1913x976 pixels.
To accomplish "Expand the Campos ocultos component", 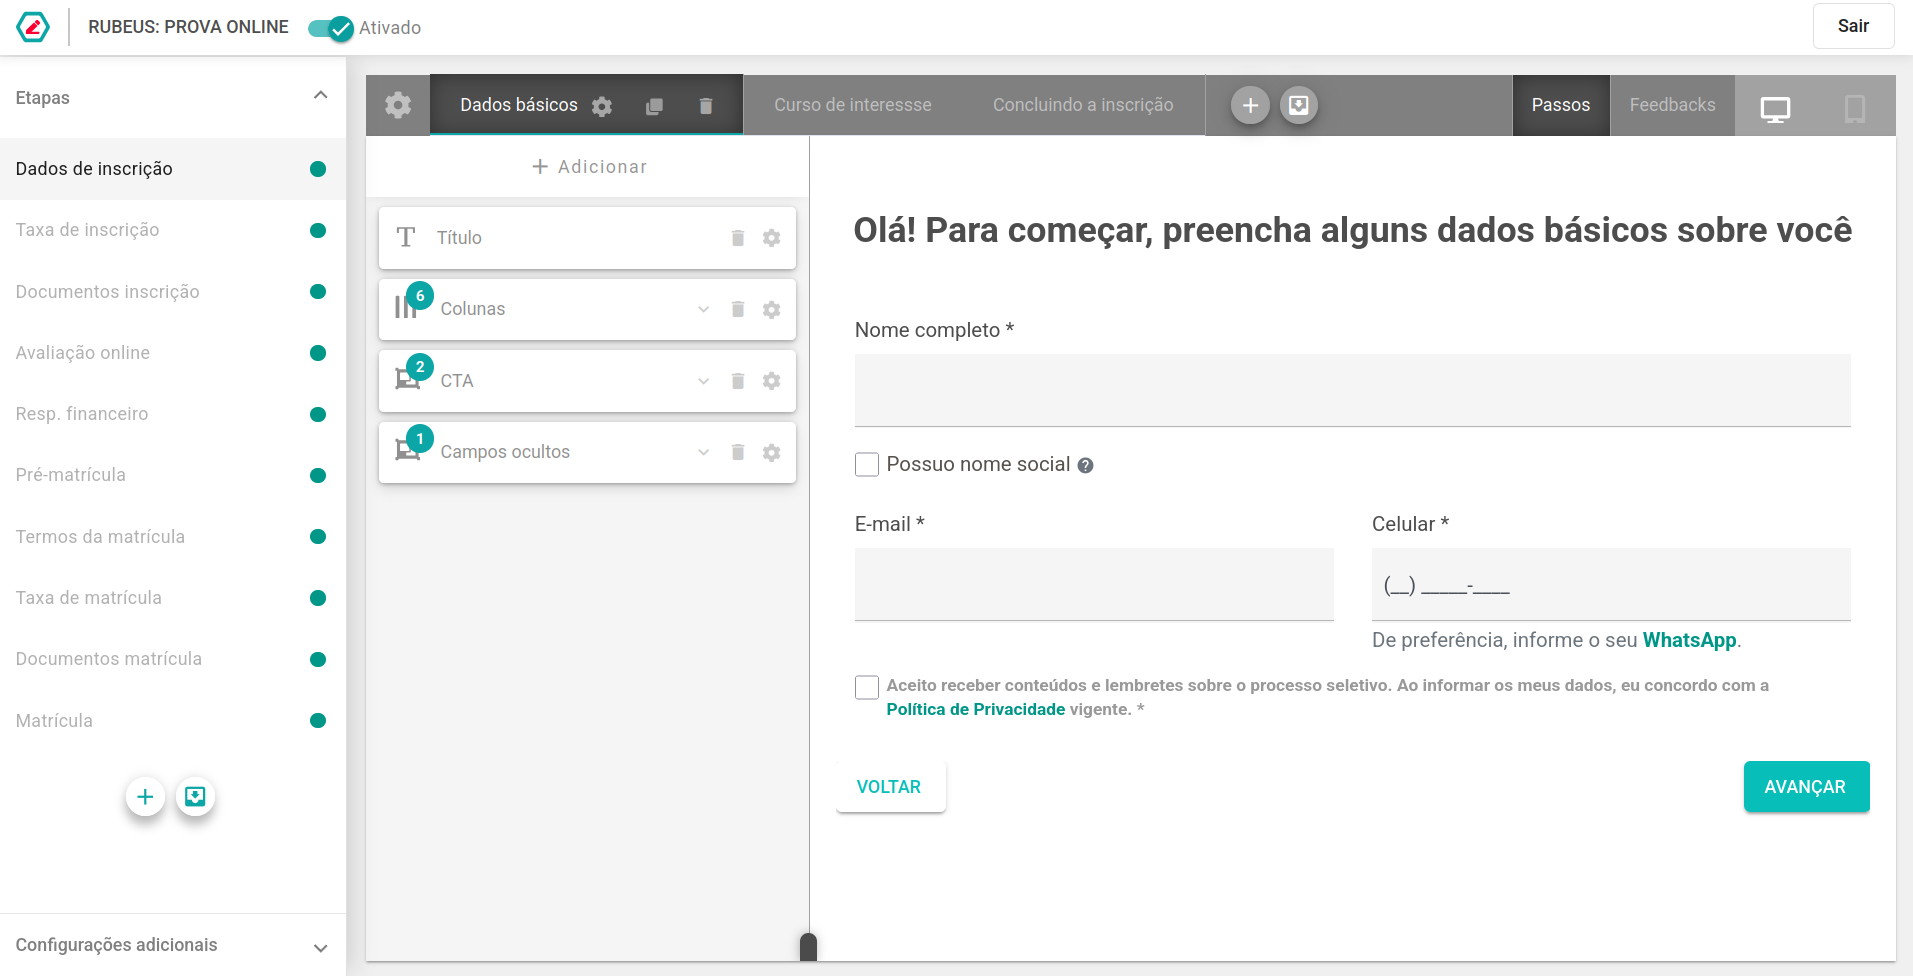I will [704, 452].
